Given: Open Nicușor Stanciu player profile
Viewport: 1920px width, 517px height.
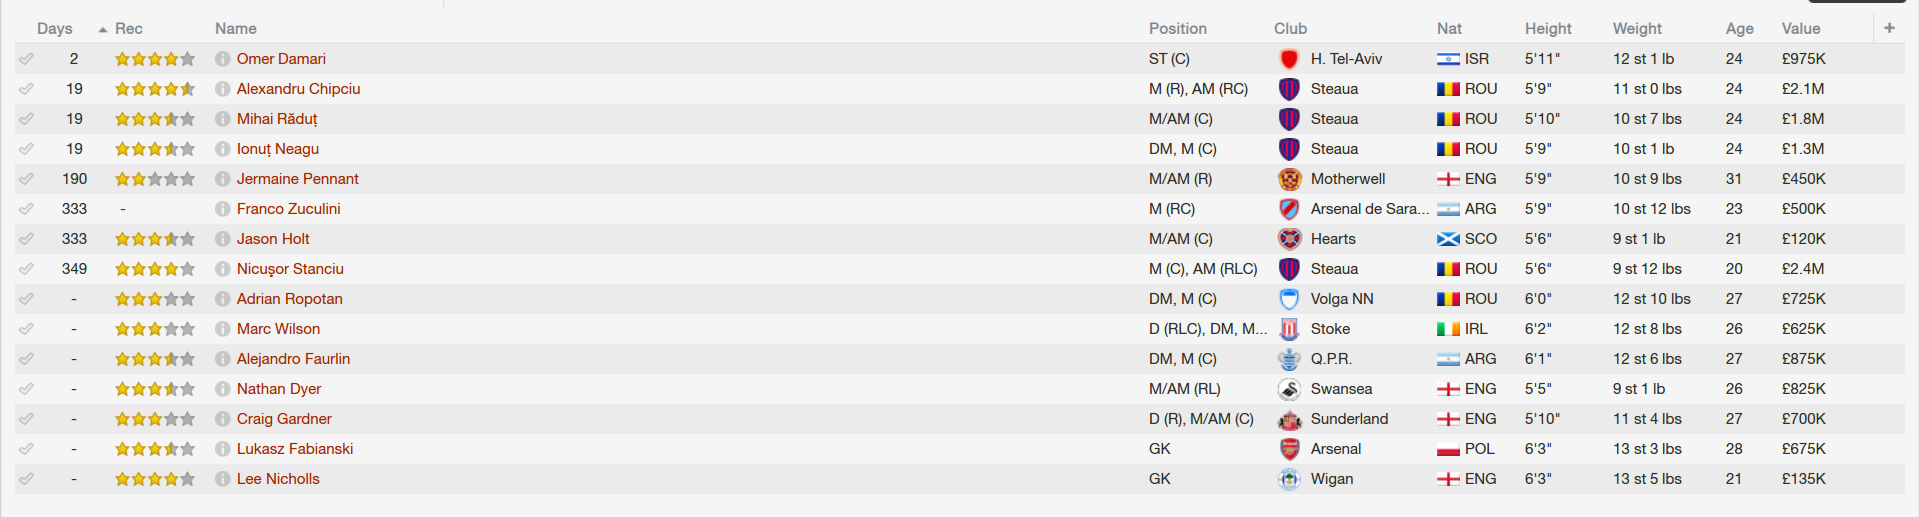Looking at the screenshot, I should point(290,269).
